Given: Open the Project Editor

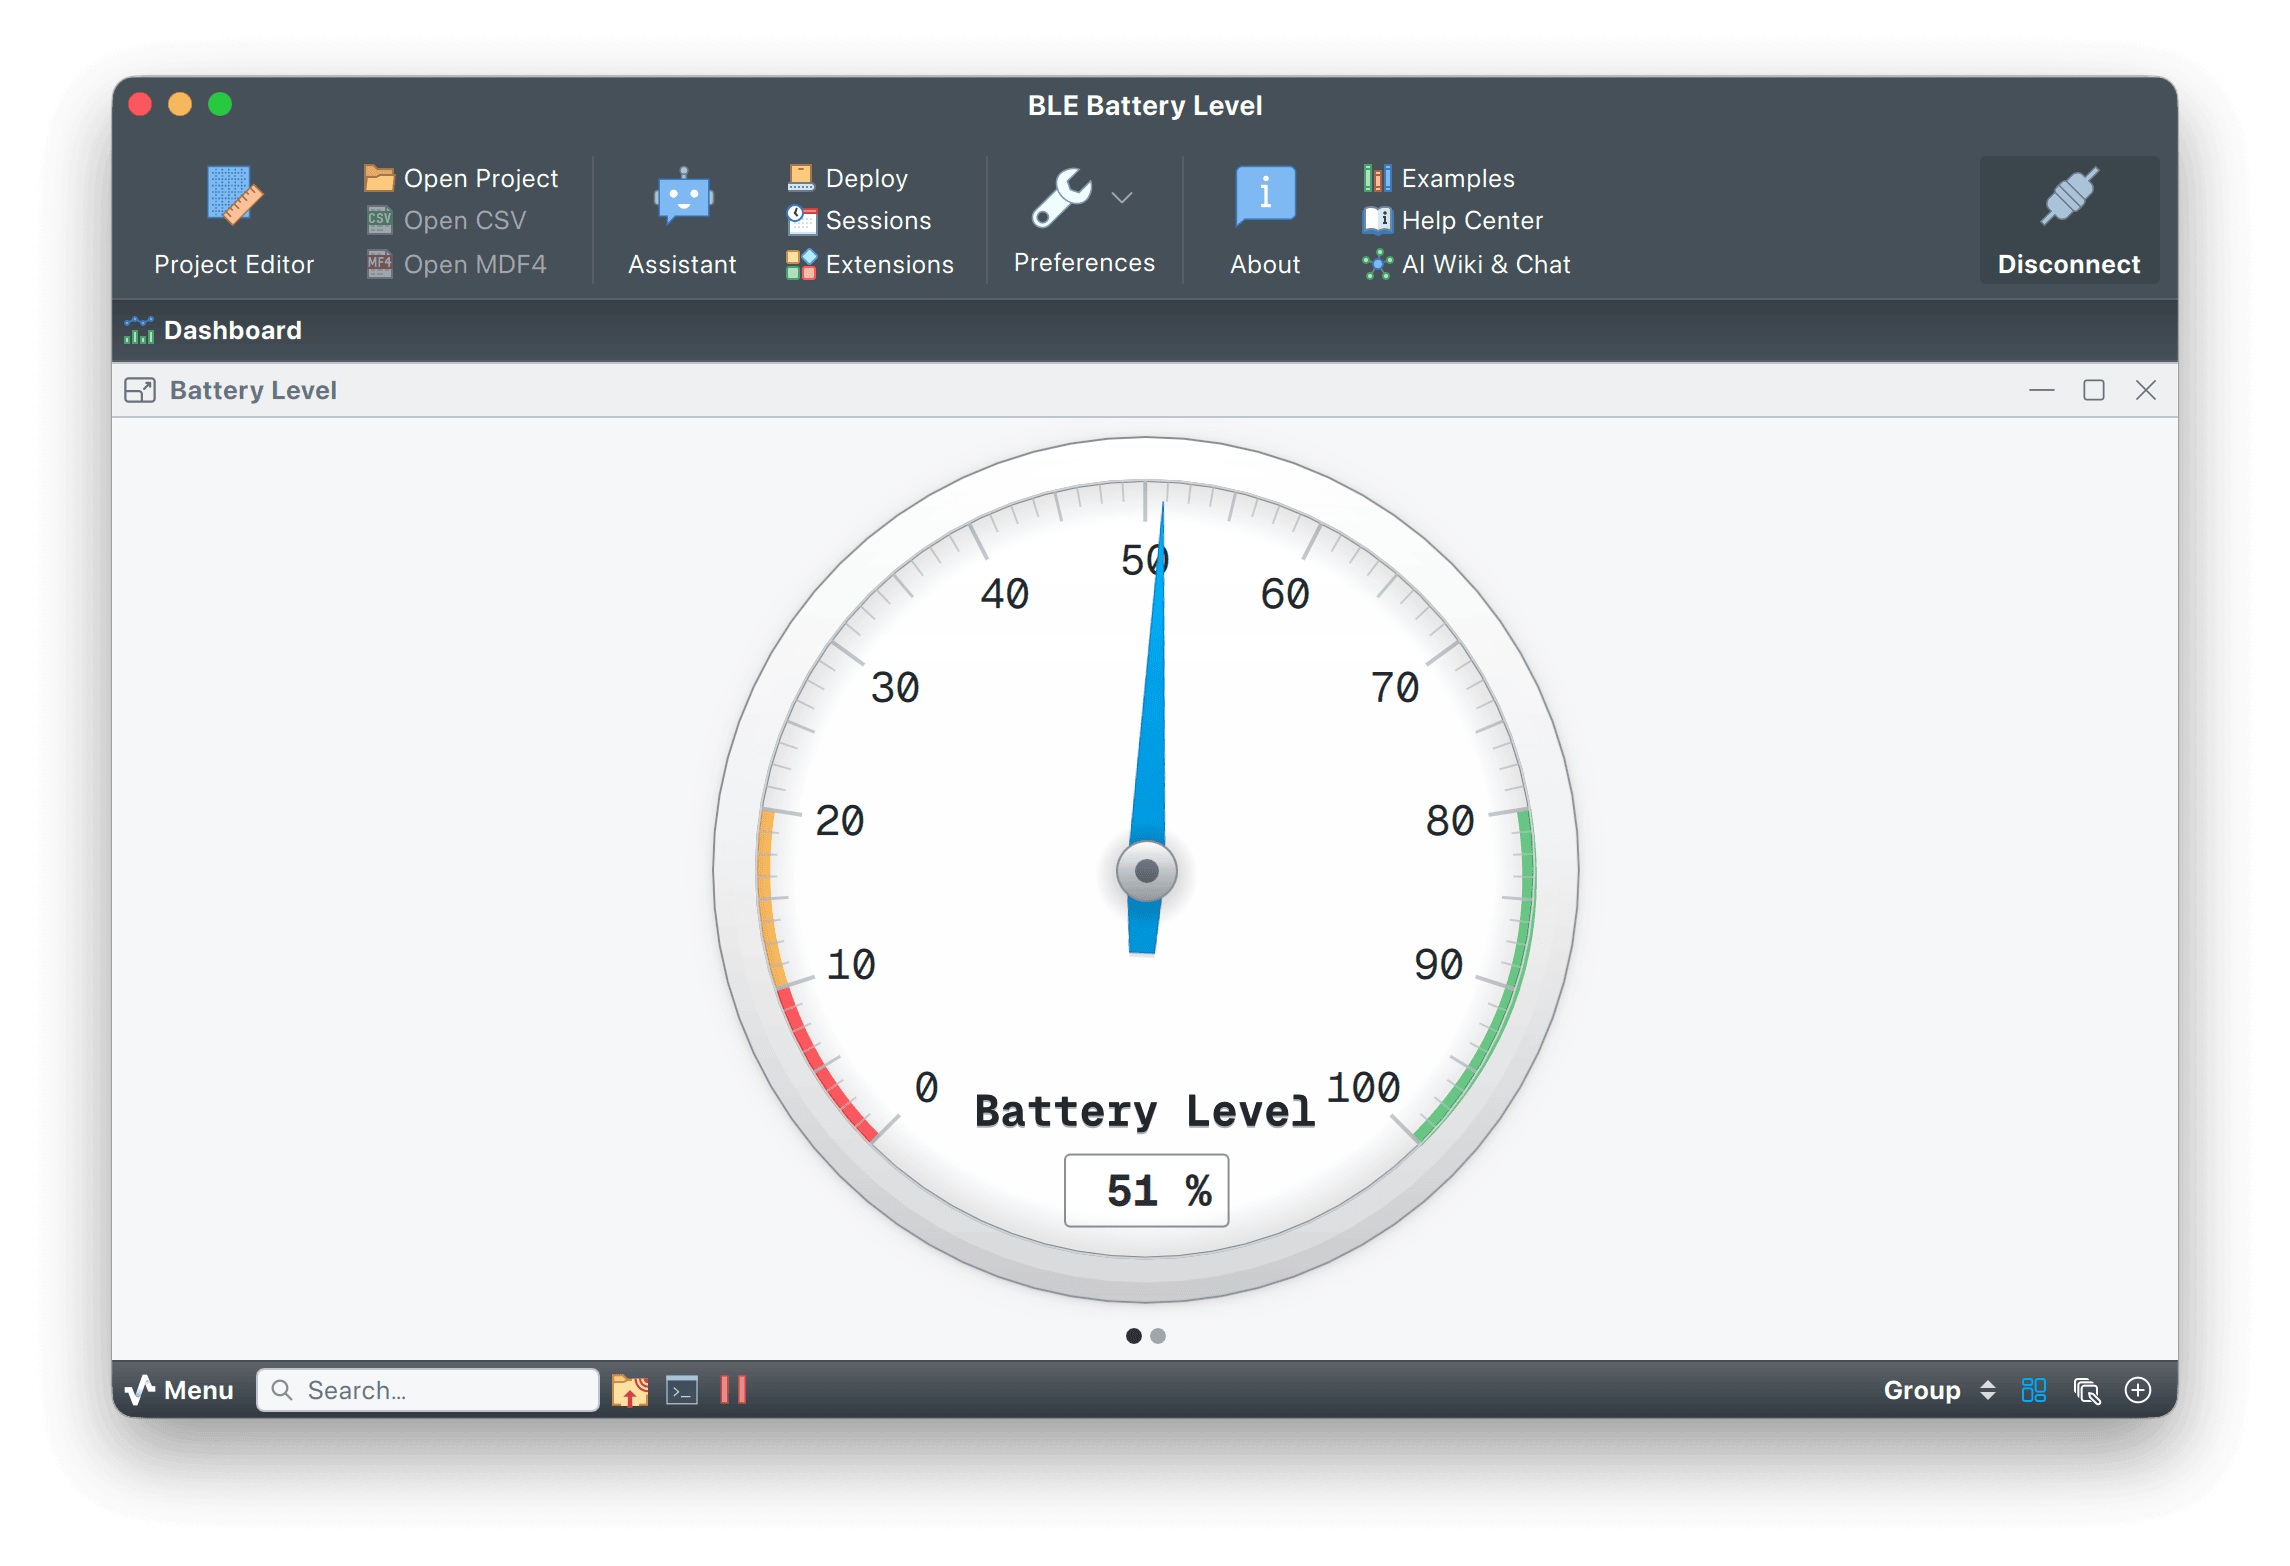Looking at the screenshot, I should [233, 220].
